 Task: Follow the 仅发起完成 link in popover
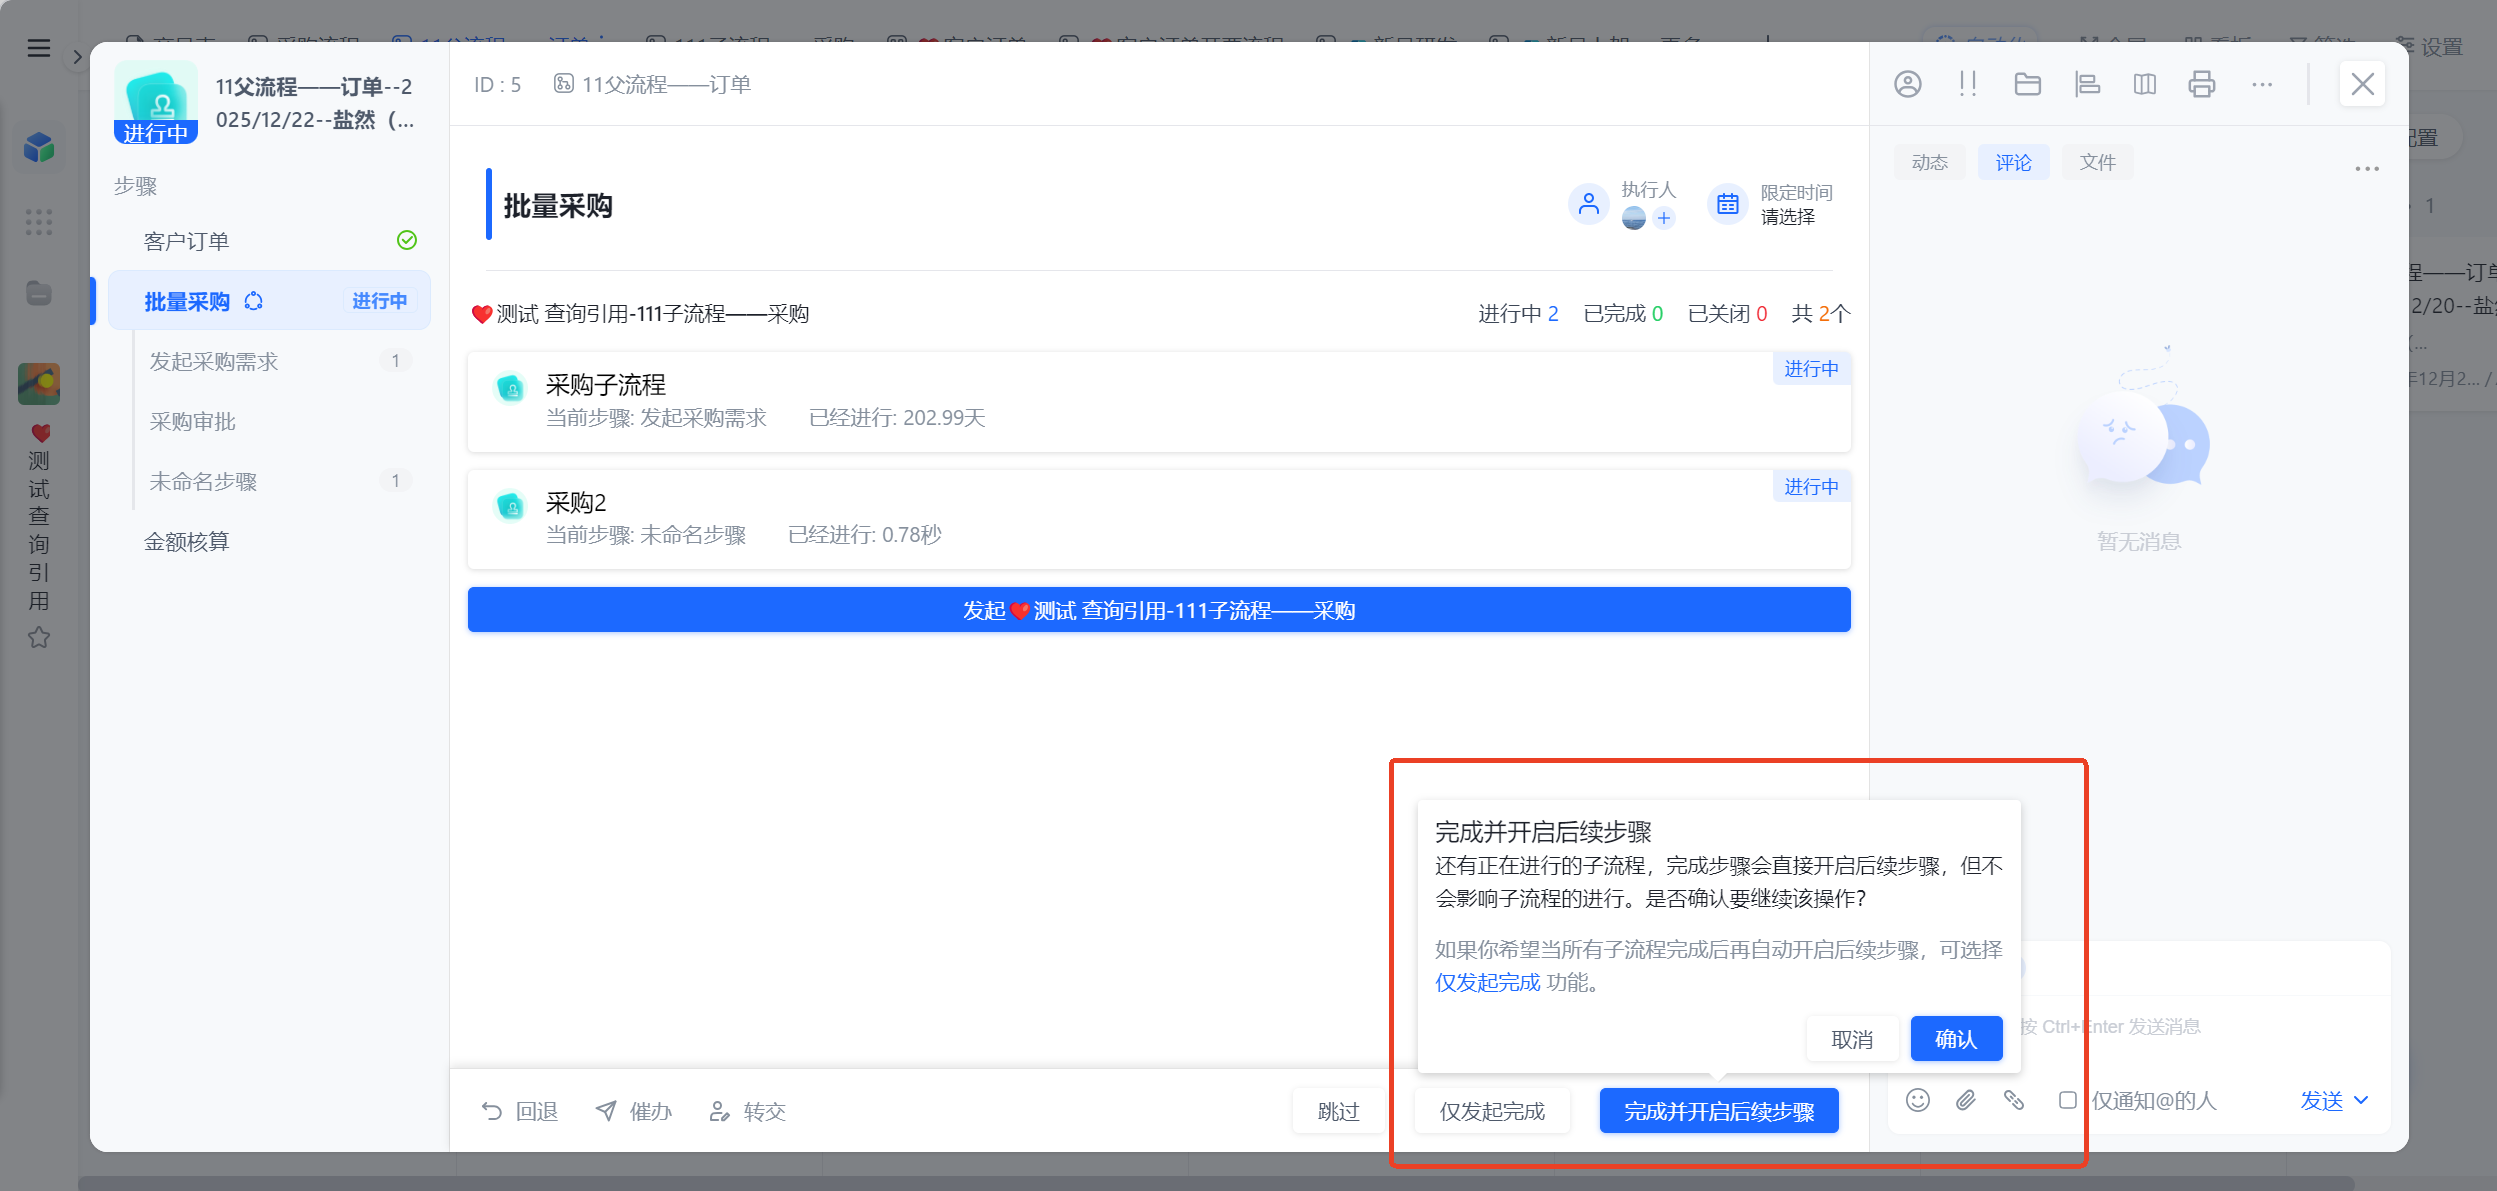[x=1487, y=982]
